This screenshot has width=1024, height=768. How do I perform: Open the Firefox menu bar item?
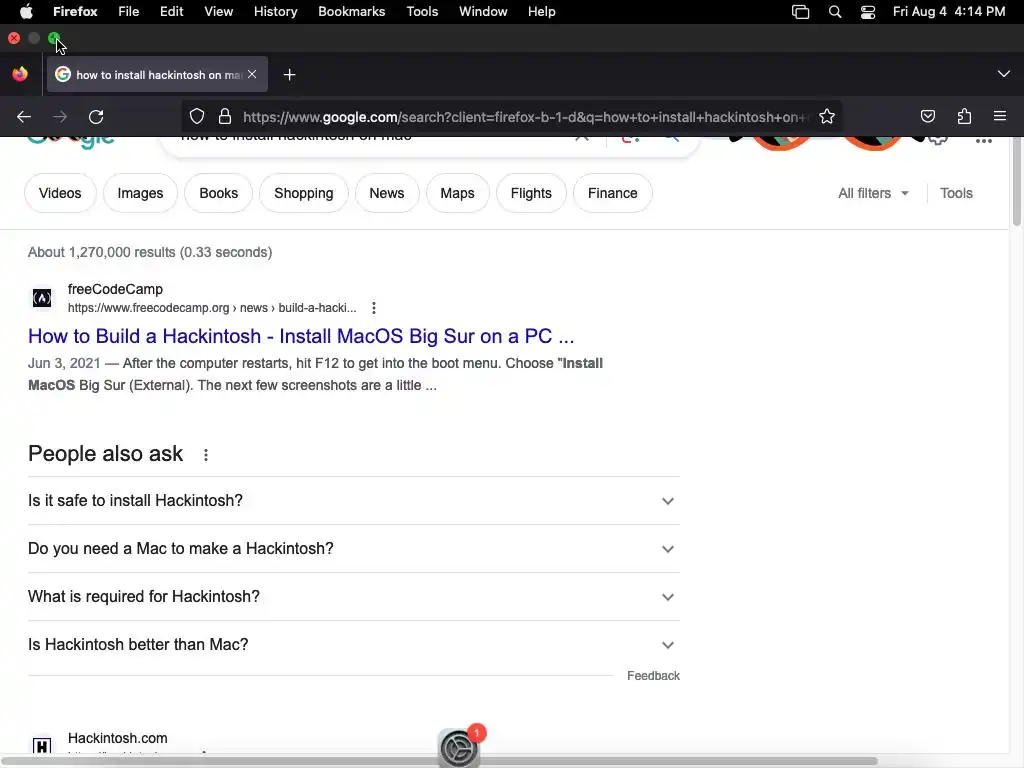point(75,12)
